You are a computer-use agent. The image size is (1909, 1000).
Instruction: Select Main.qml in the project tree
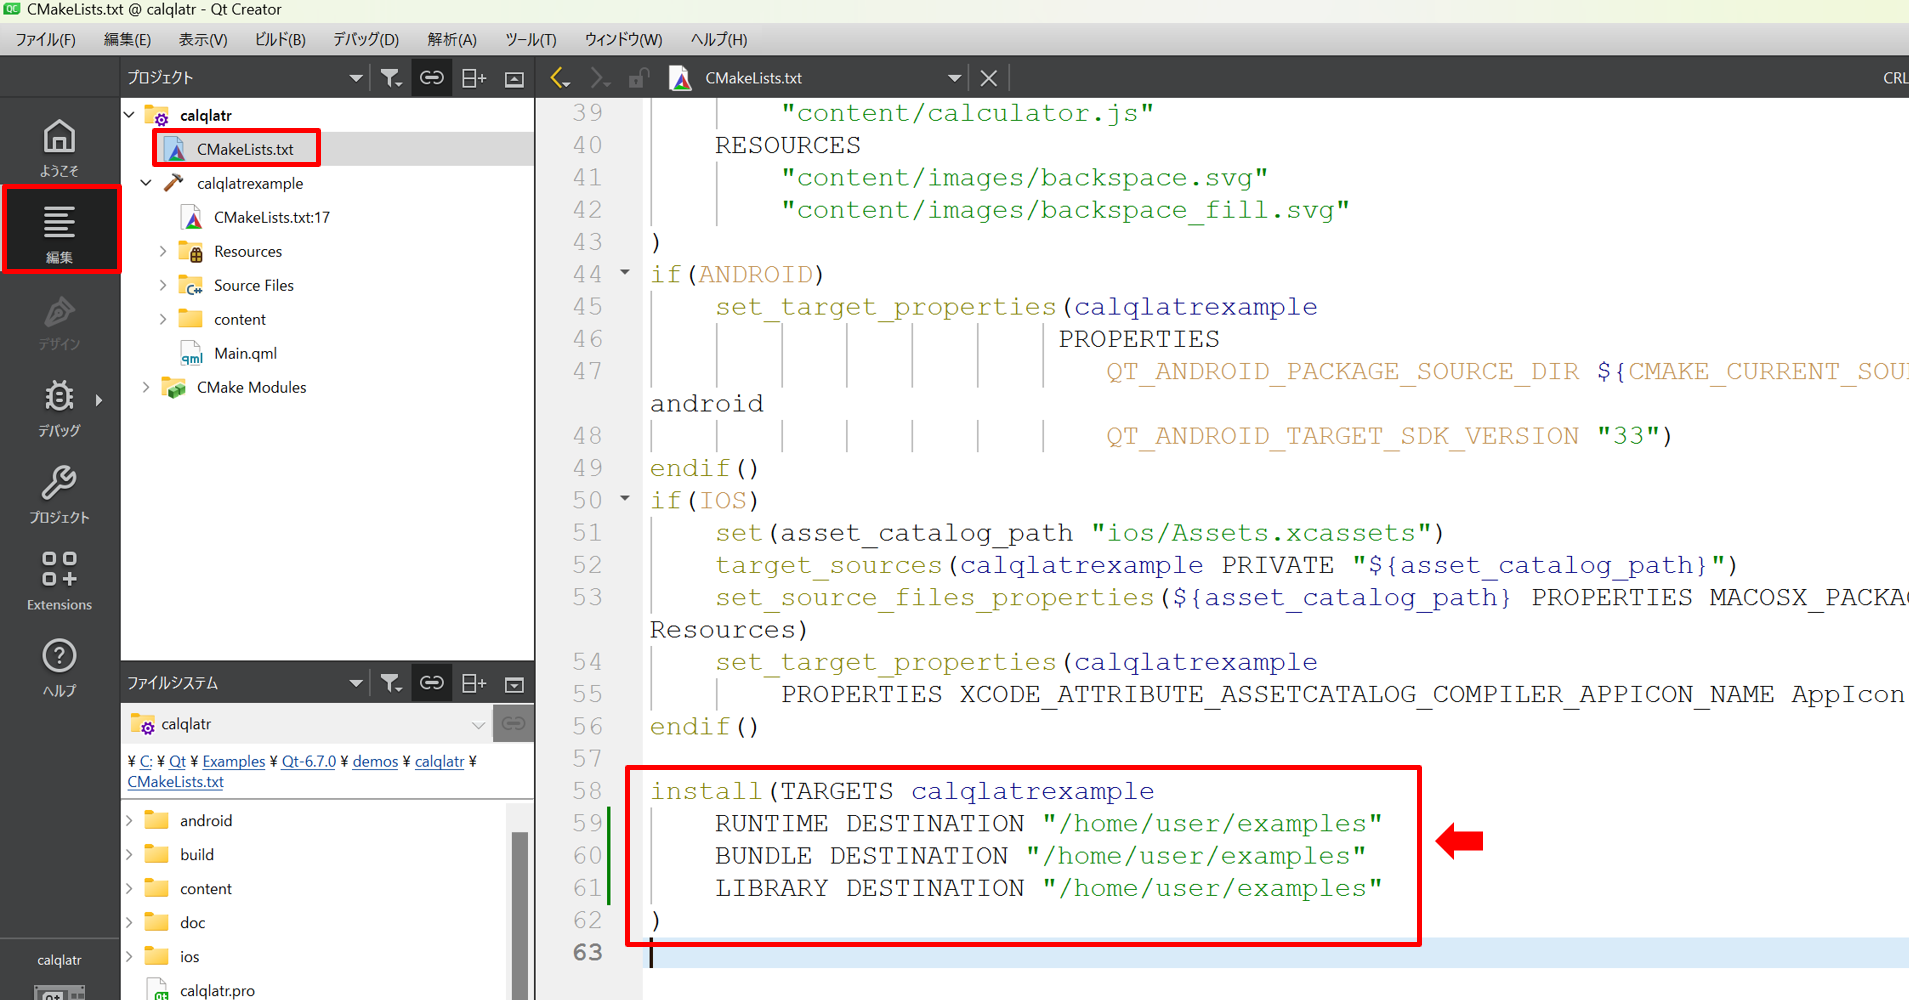click(245, 353)
